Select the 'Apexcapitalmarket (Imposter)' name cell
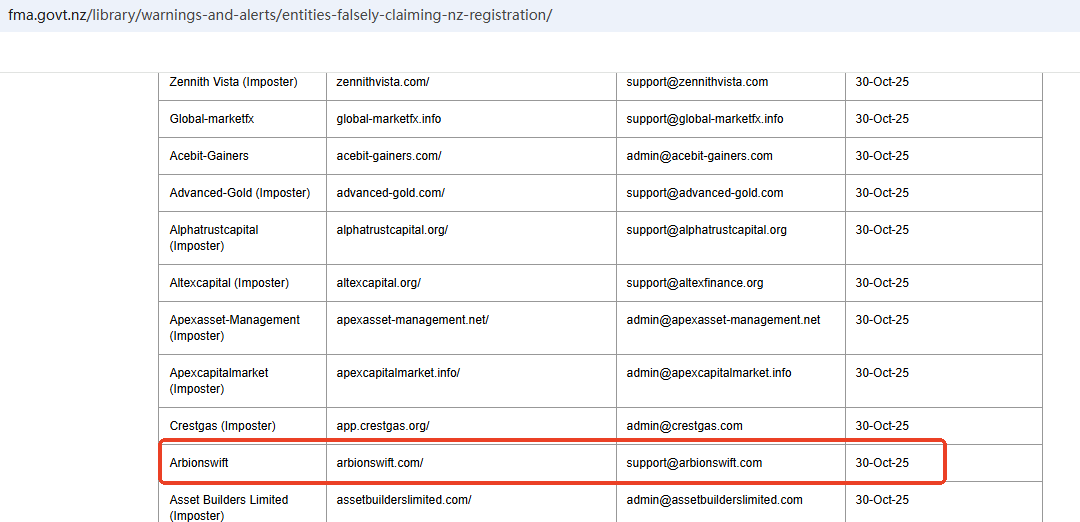Viewport: 1080px width, 522px height. [x=242, y=381]
